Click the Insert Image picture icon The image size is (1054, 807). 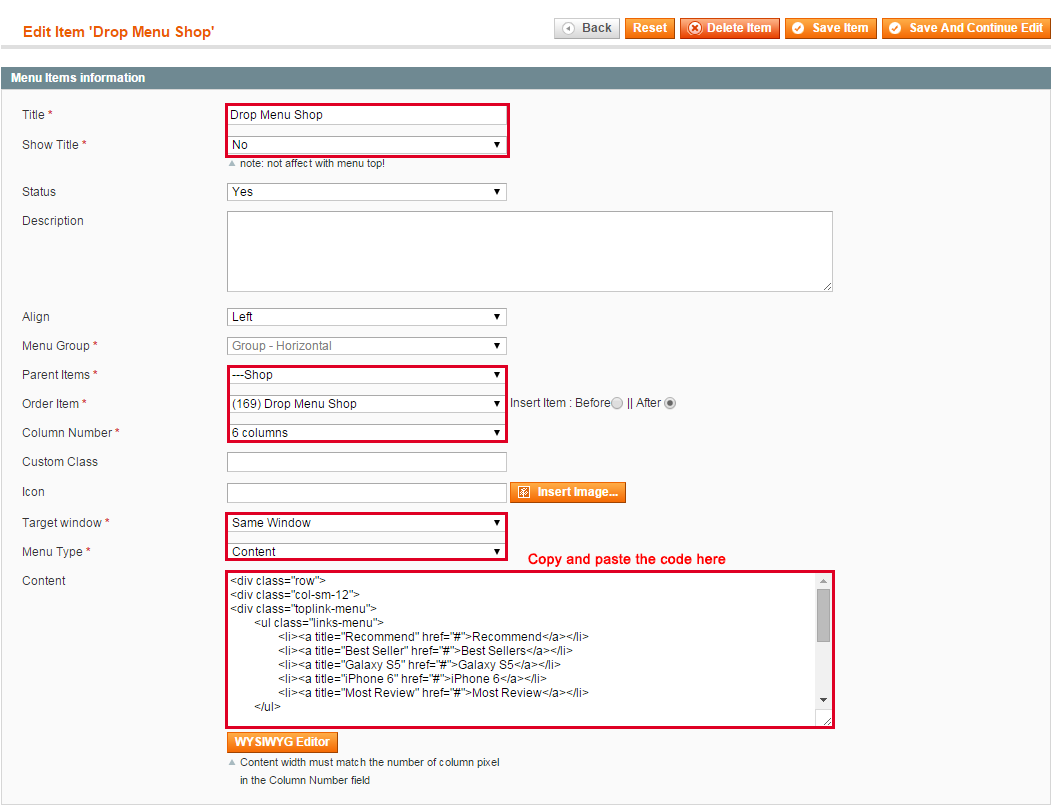pyautogui.click(x=524, y=493)
